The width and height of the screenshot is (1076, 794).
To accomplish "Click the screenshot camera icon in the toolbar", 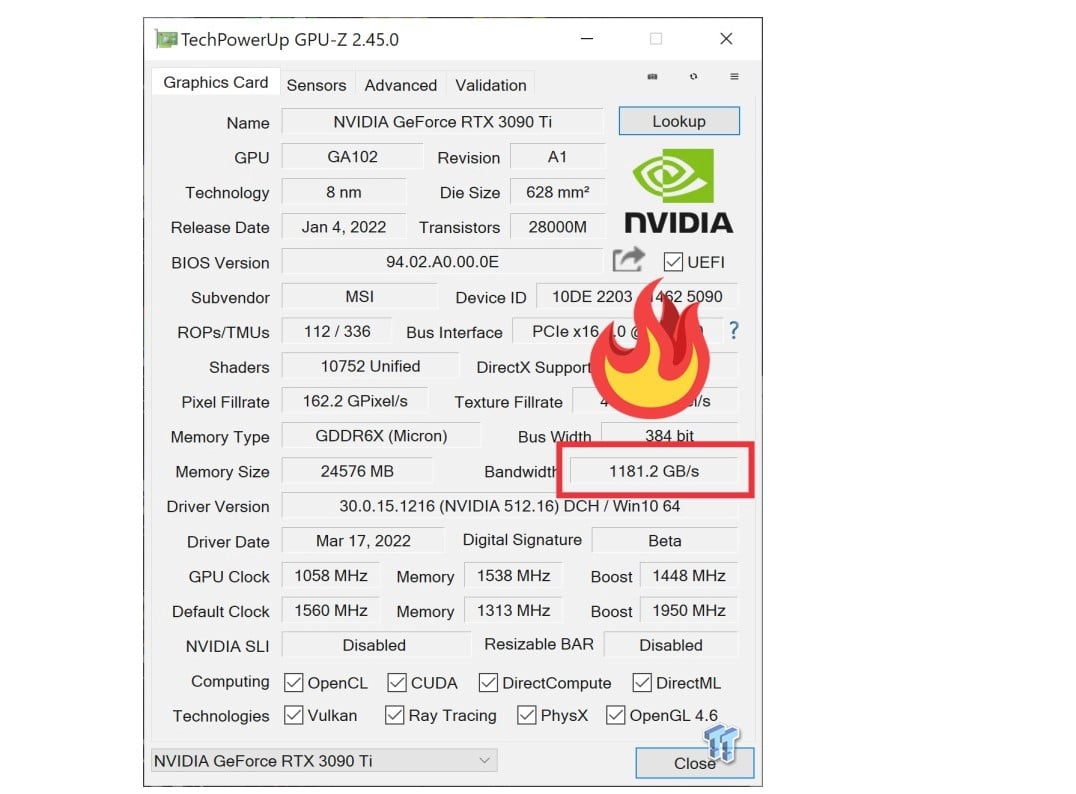I will 653,77.
